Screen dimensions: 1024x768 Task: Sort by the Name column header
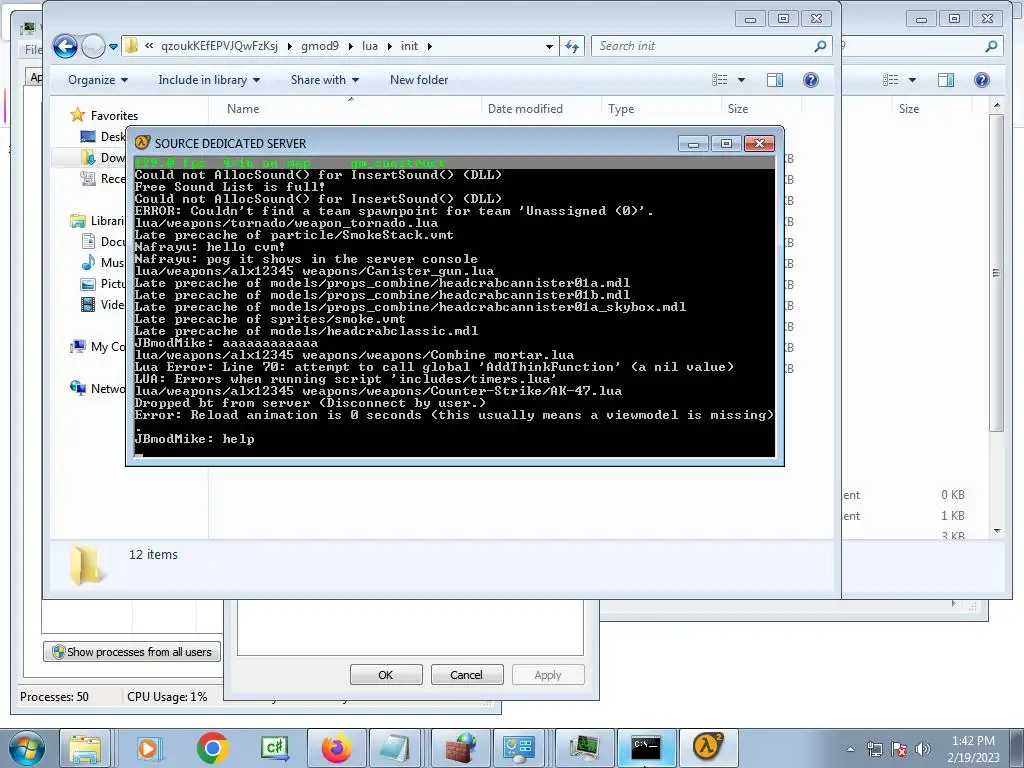coord(243,109)
